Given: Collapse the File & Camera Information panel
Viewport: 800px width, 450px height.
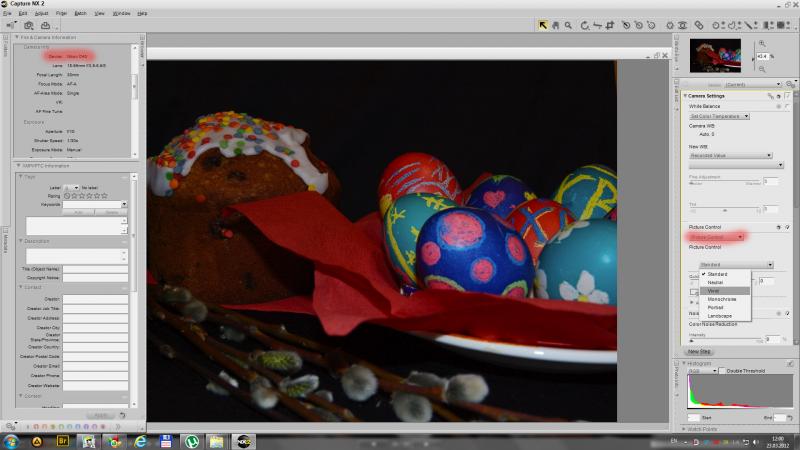Looking at the screenshot, I should click(17, 37).
